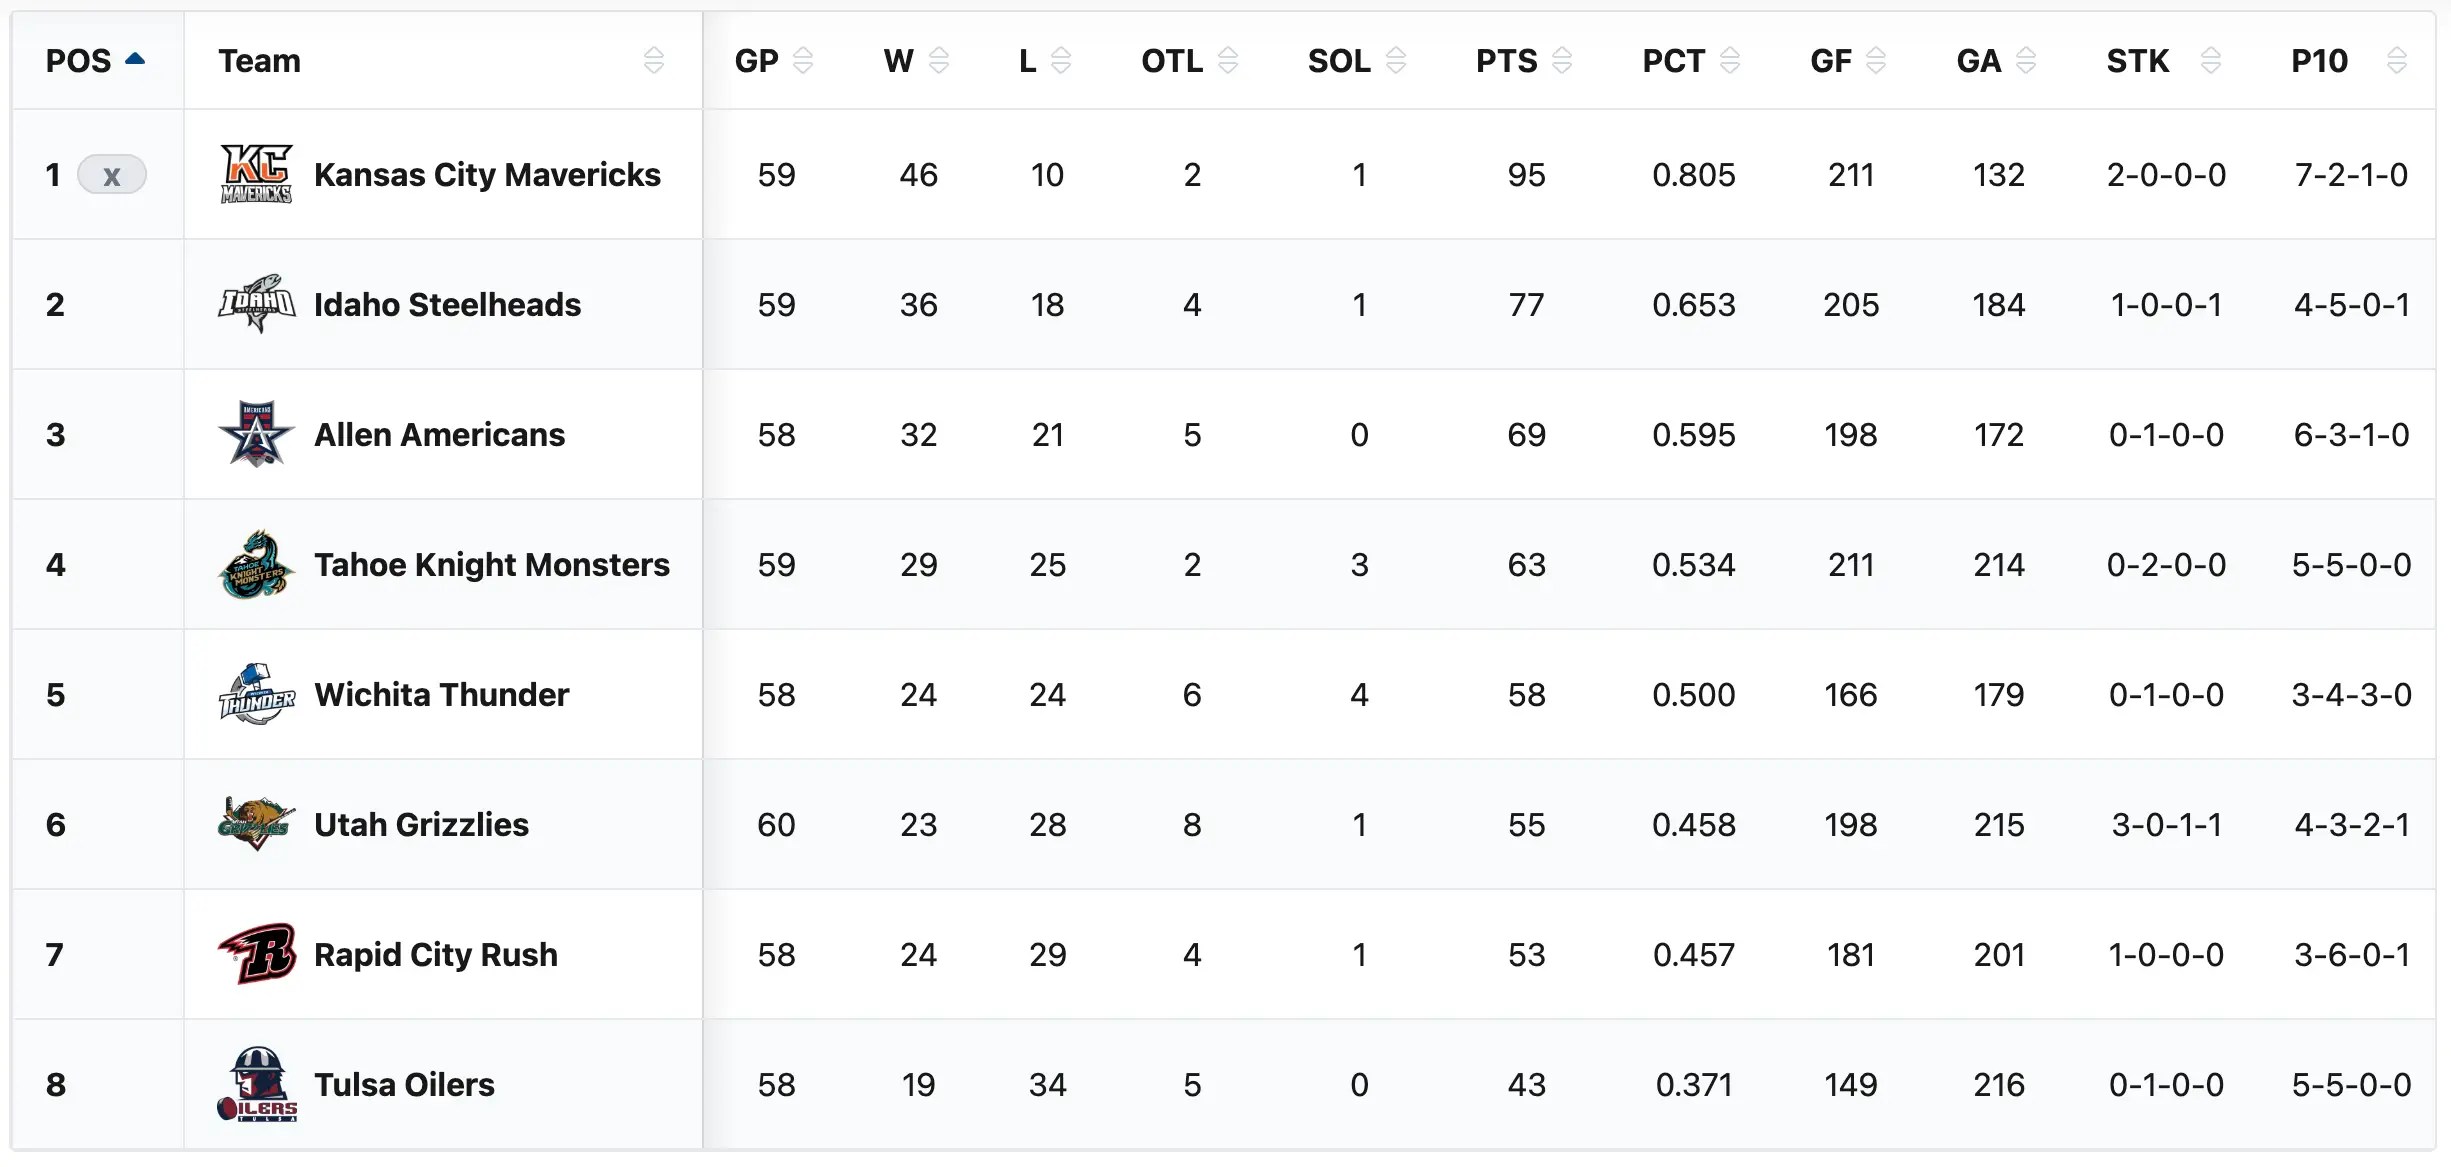Click the Kansas City Mavericks logo

pyautogui.click(x=256, y=174)
